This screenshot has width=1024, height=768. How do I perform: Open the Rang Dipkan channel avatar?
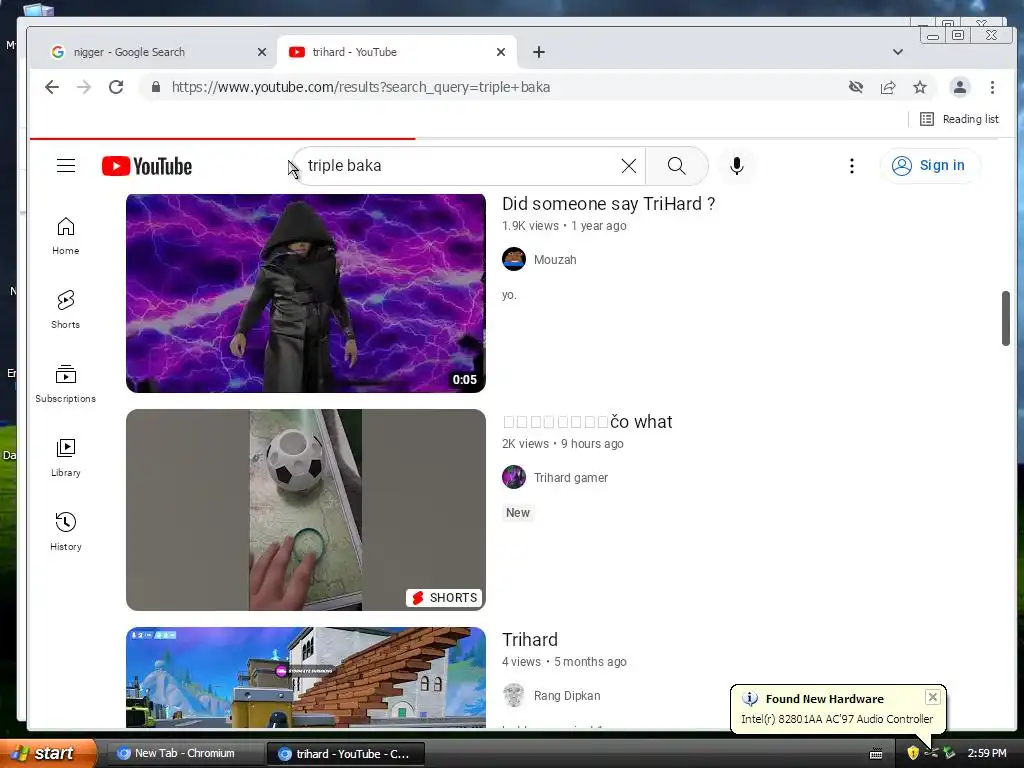(x=514, y=696)
